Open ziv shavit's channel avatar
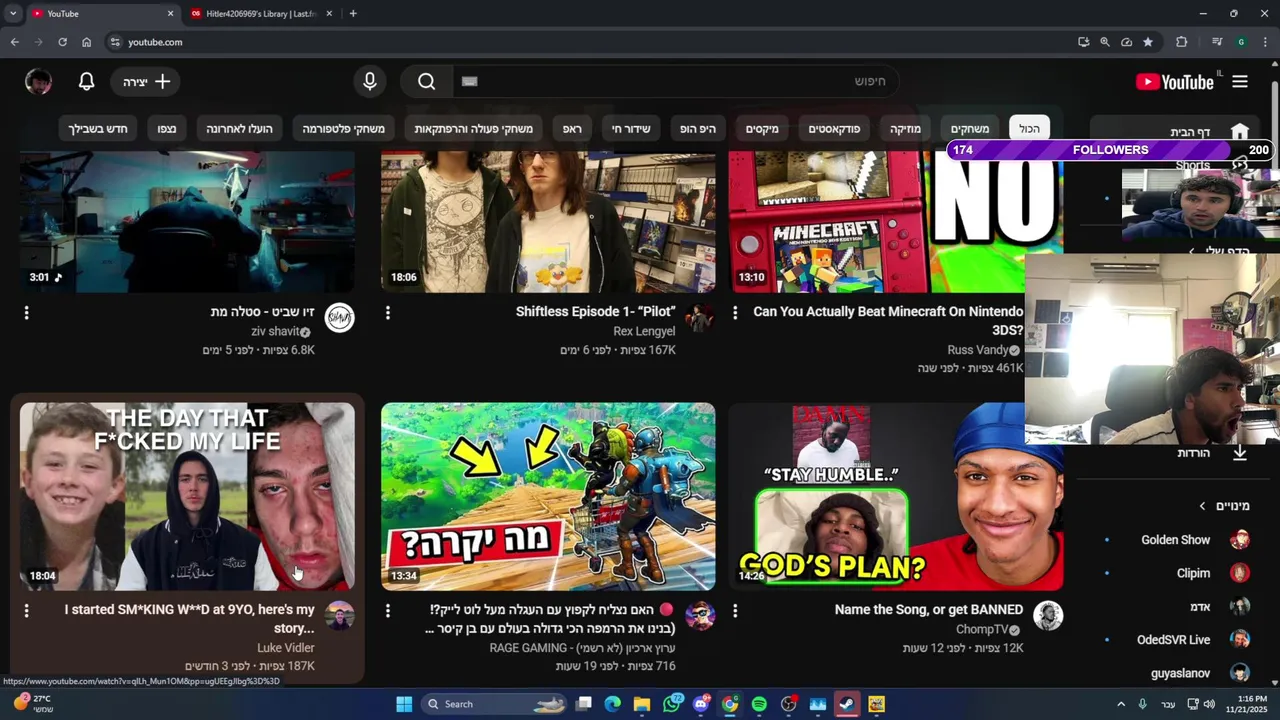The image size is (1280, 720). pyautogui.click(x=340, y=318)
